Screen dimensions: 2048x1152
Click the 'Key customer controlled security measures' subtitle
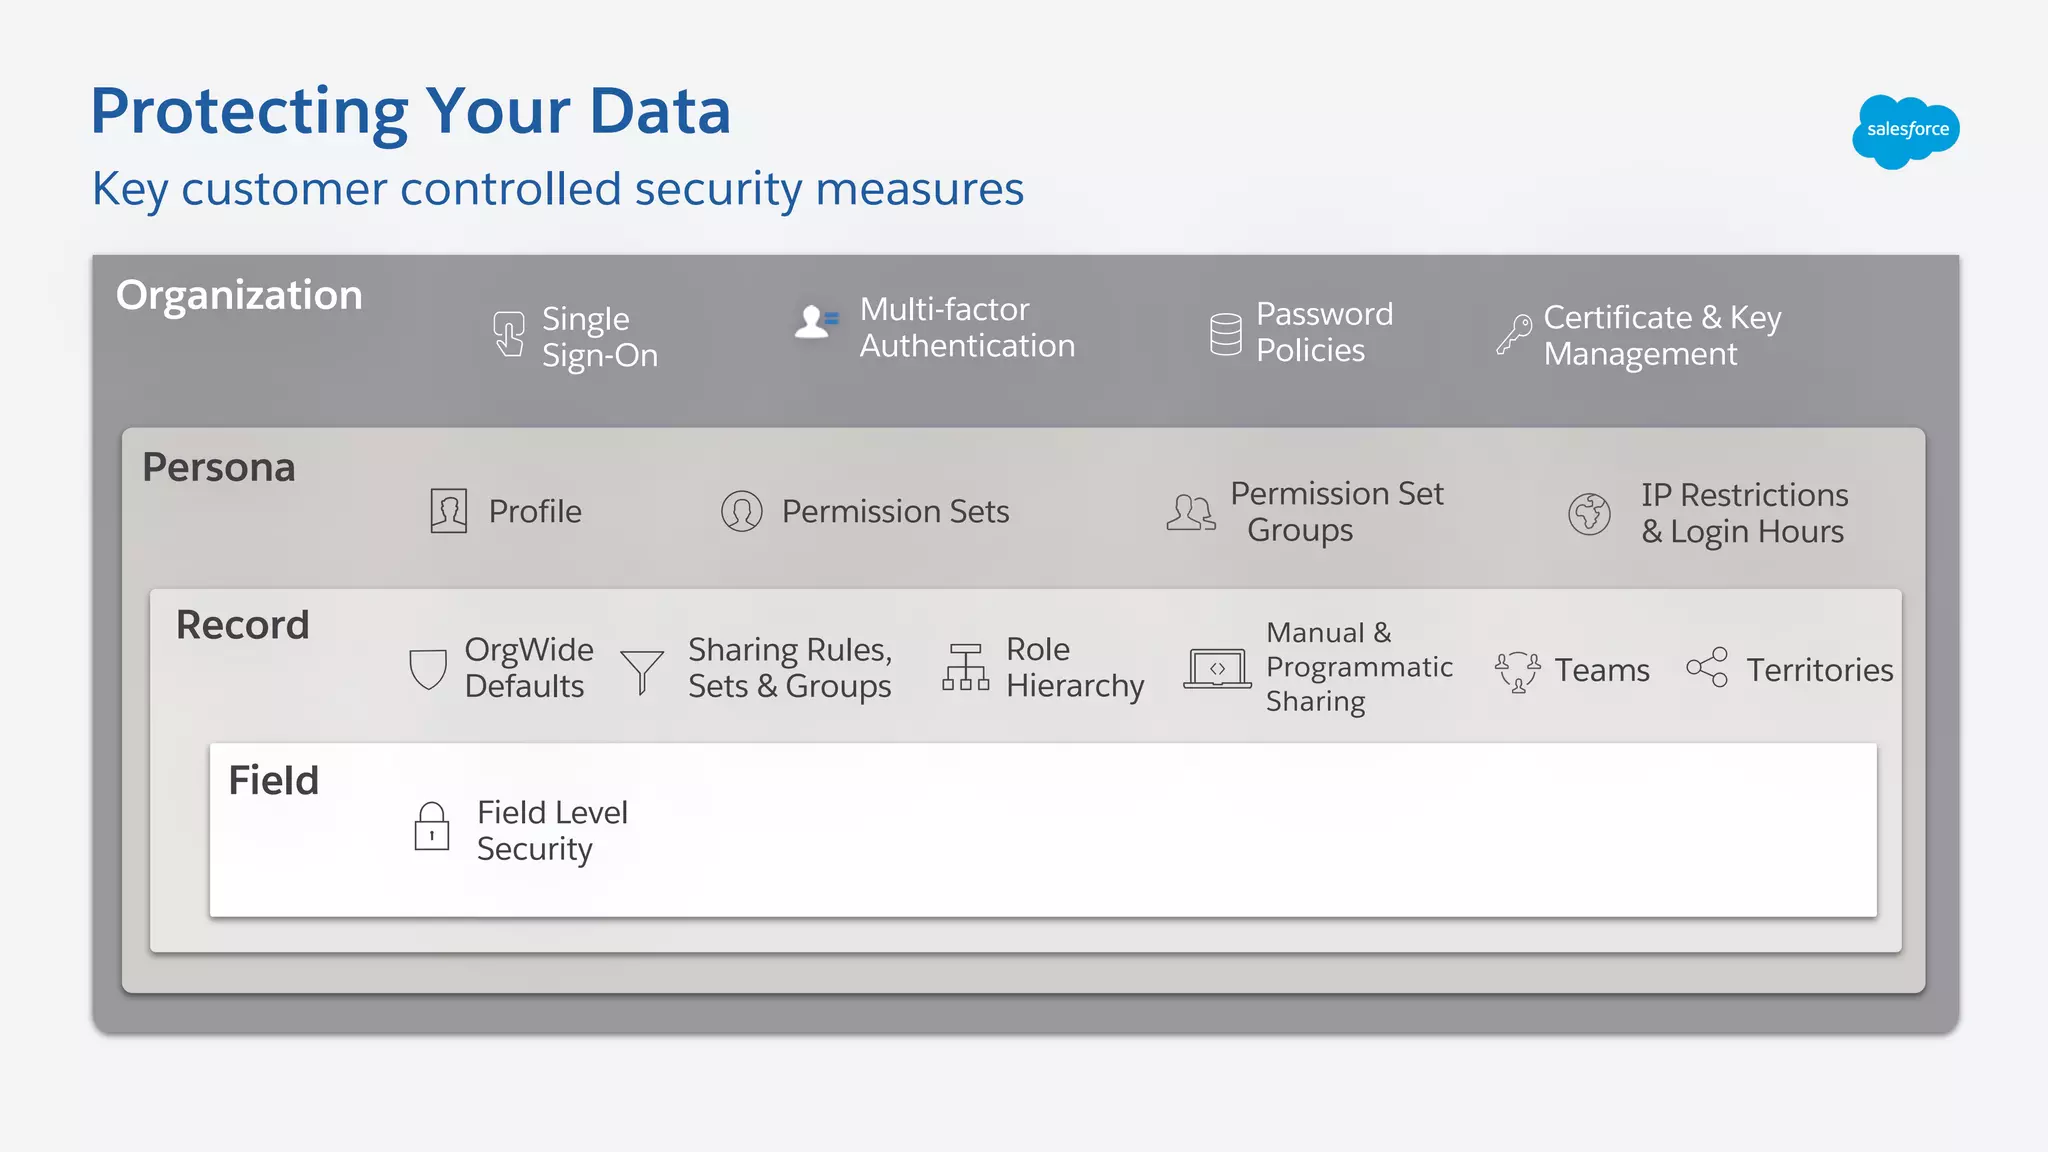click(x=558, y=189)
